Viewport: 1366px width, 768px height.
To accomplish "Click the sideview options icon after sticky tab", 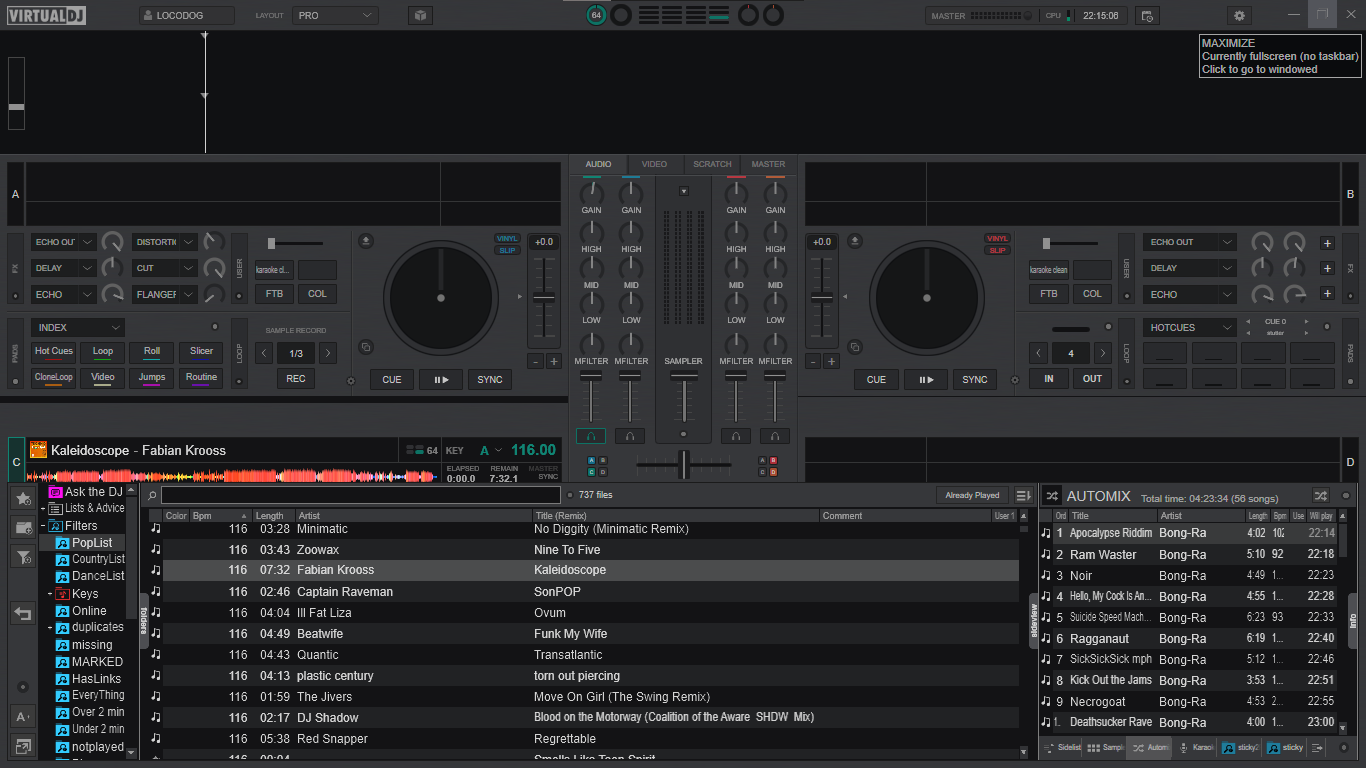I will (x=1318, y=748).
